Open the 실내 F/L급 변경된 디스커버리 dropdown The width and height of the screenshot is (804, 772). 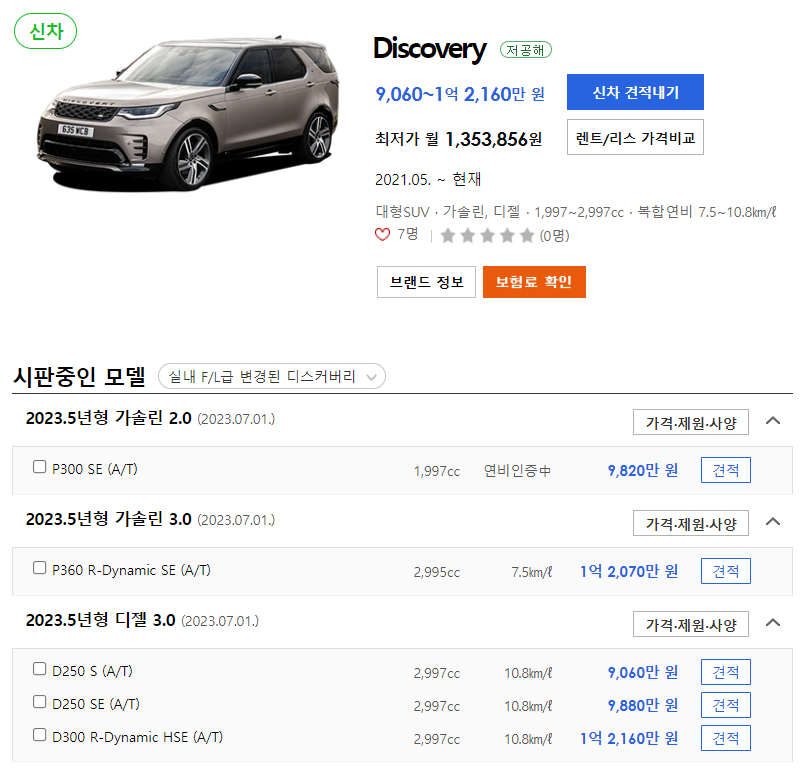(272, 376)
